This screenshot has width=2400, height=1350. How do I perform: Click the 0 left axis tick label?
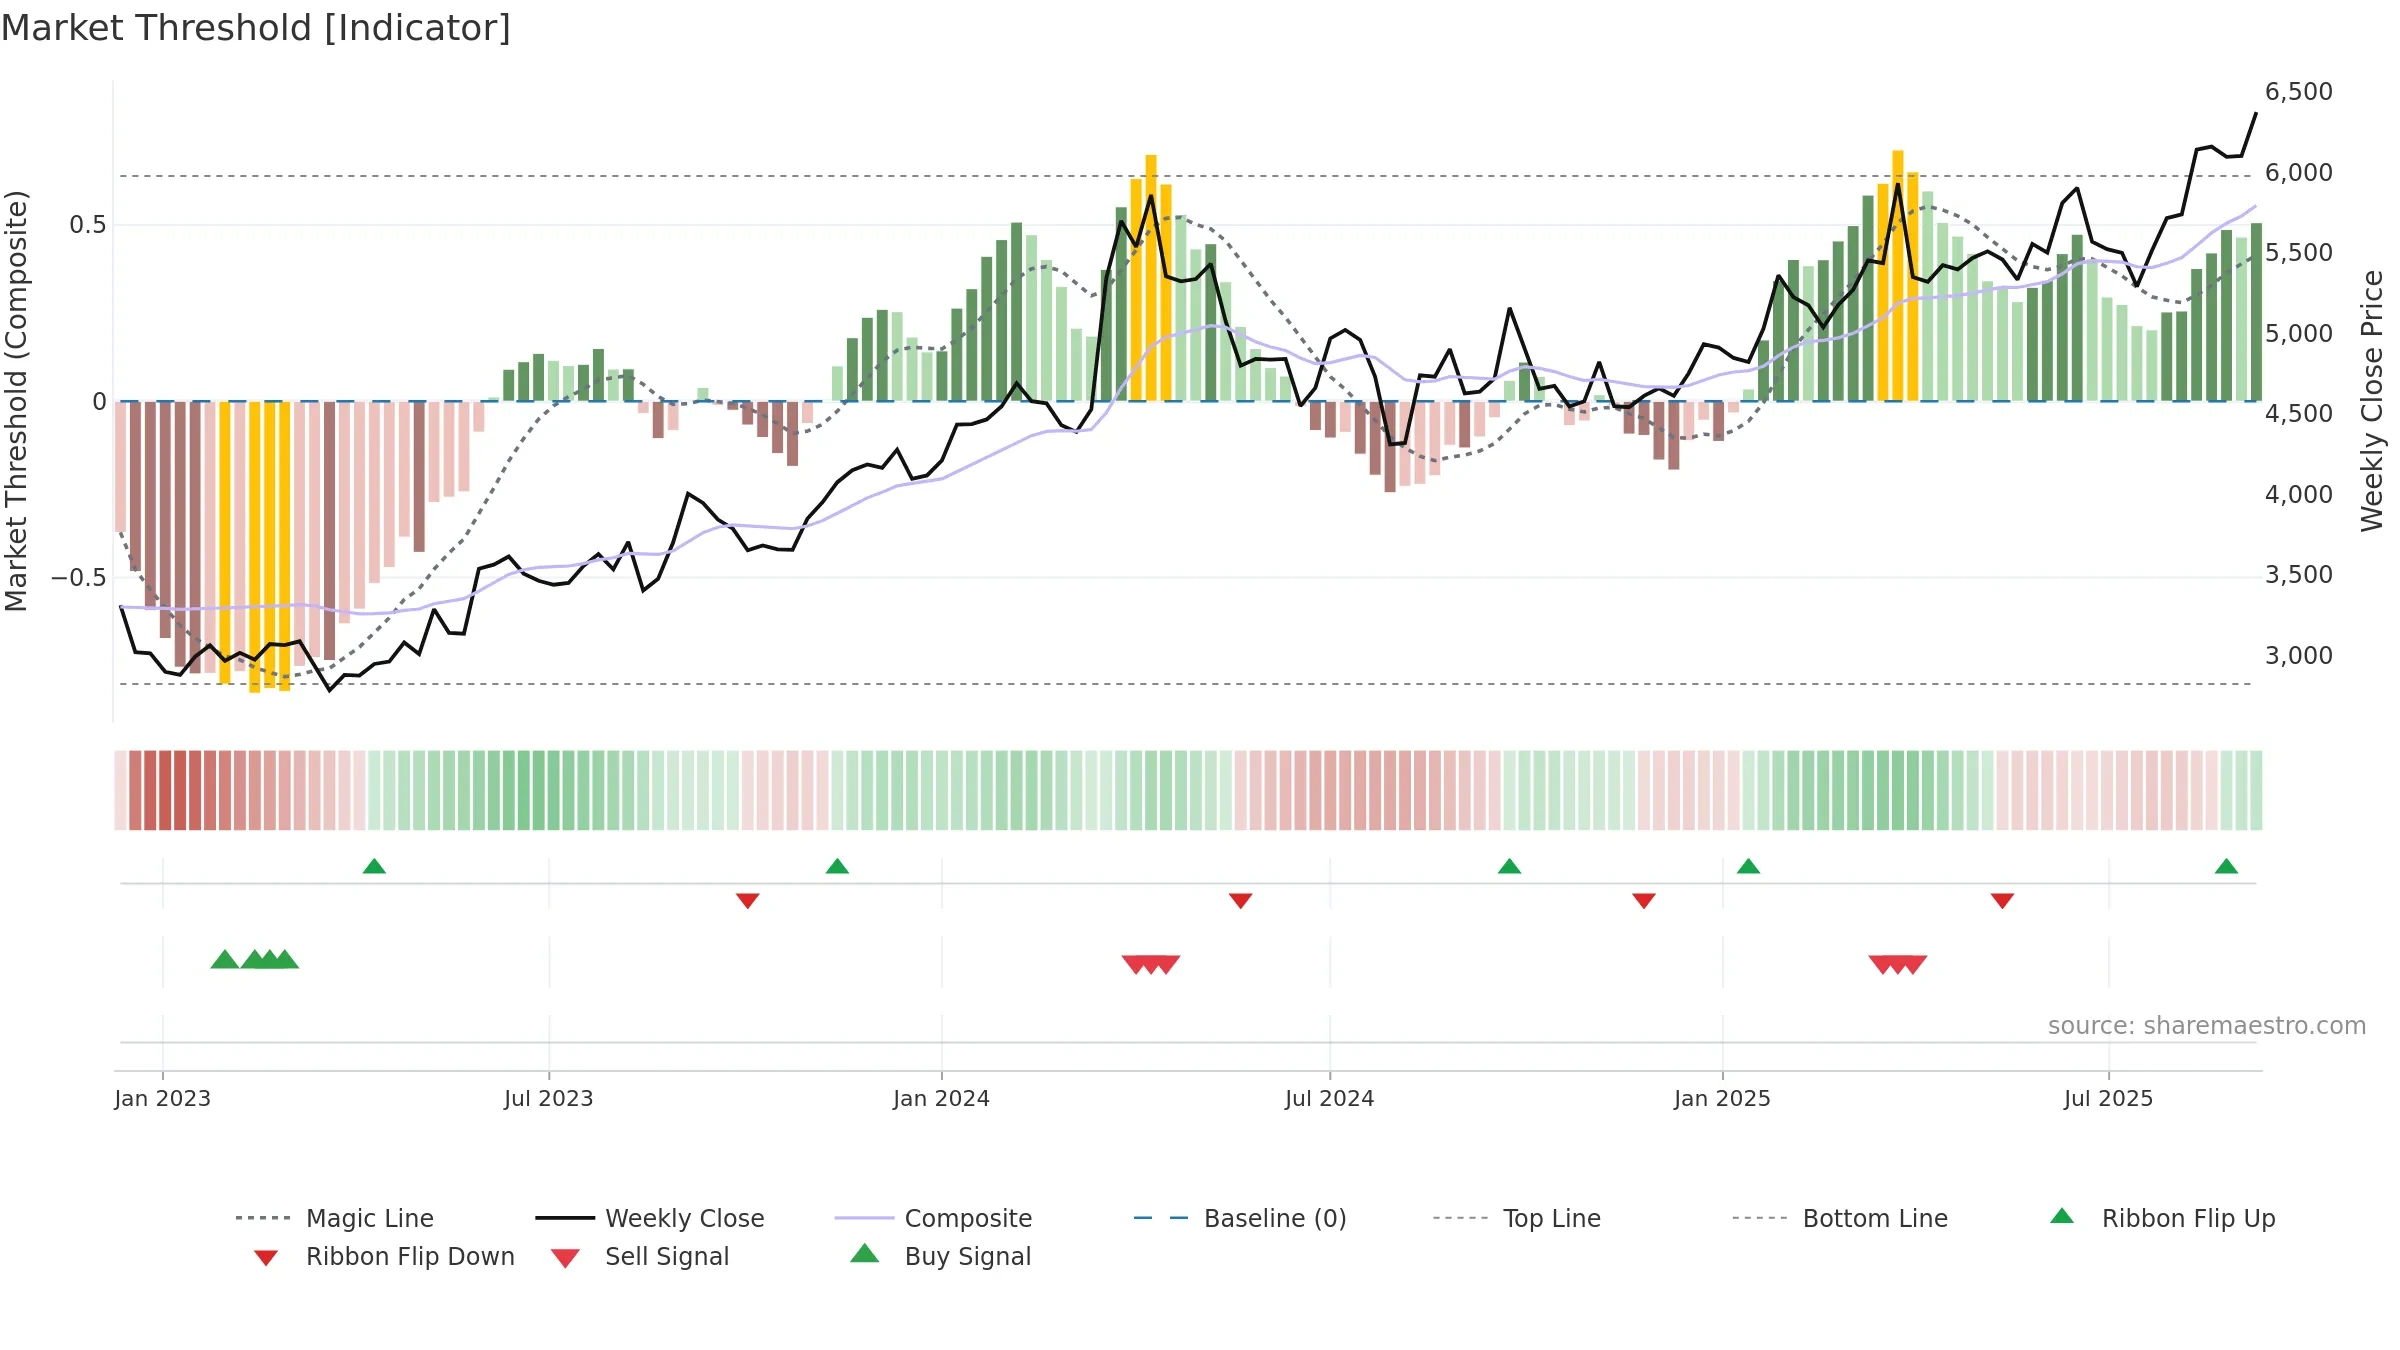(x=99, y=402)
